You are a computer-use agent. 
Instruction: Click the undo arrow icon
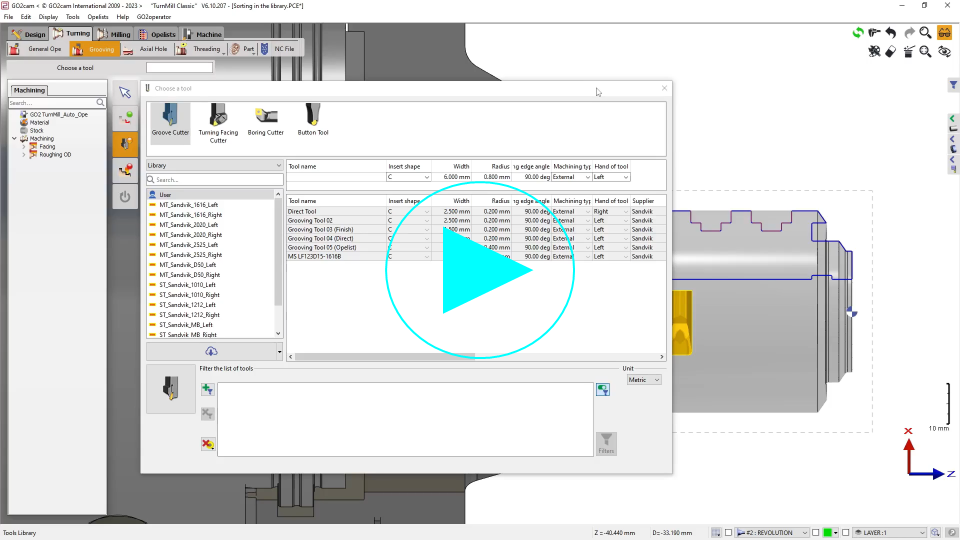[890, 33]
